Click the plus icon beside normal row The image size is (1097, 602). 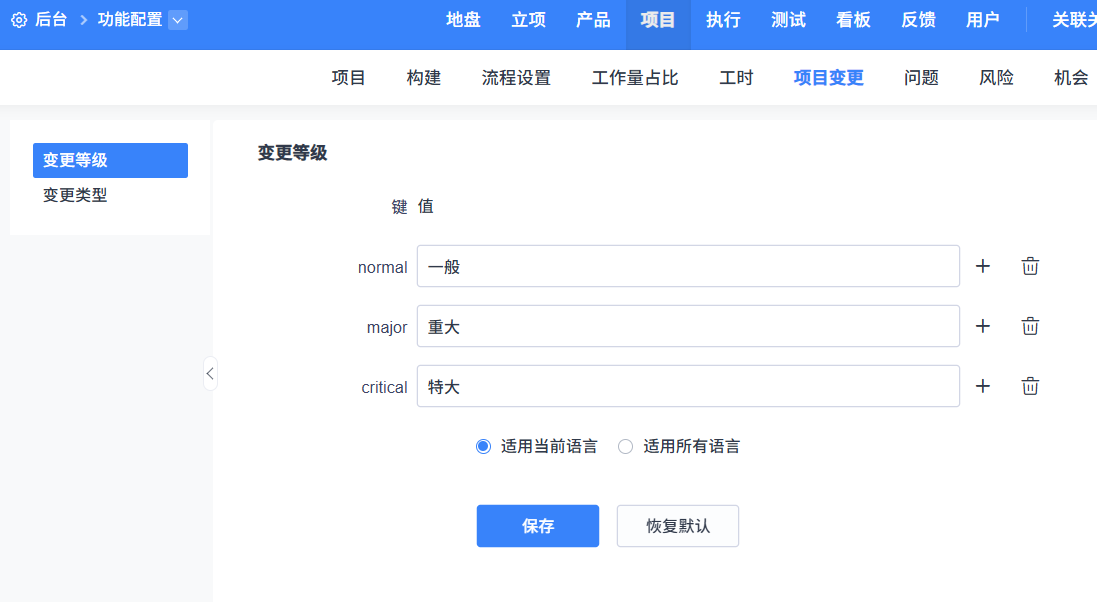(983, 266)
